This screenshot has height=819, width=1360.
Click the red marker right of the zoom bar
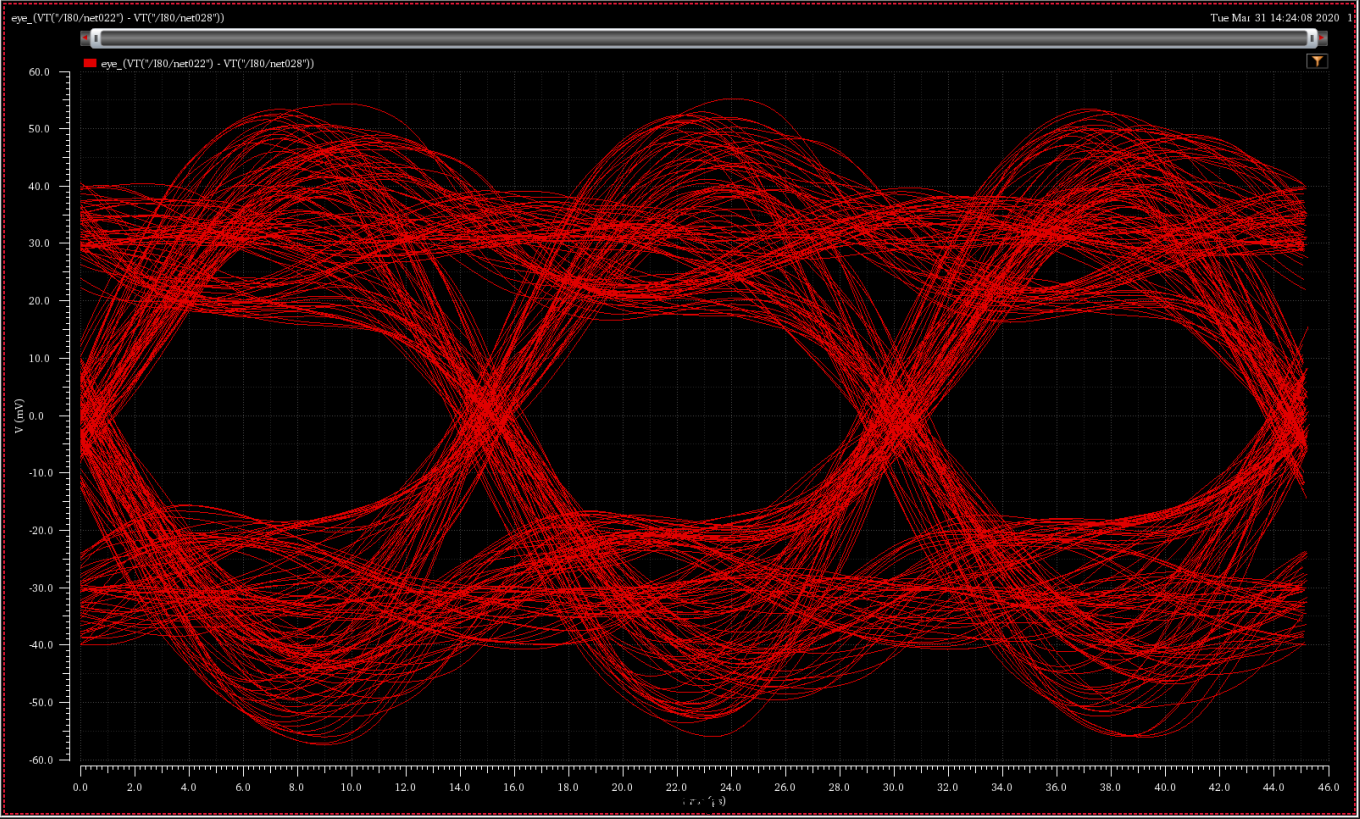point(1322,38)
